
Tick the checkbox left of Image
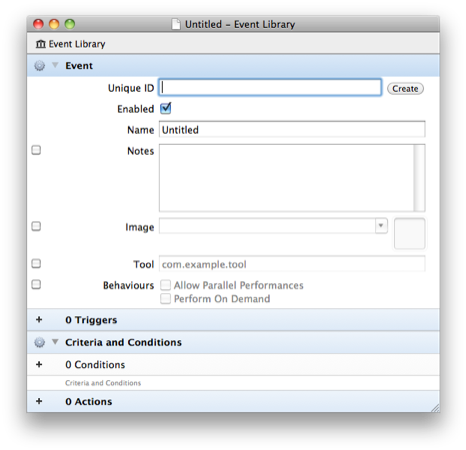(36, 226)
